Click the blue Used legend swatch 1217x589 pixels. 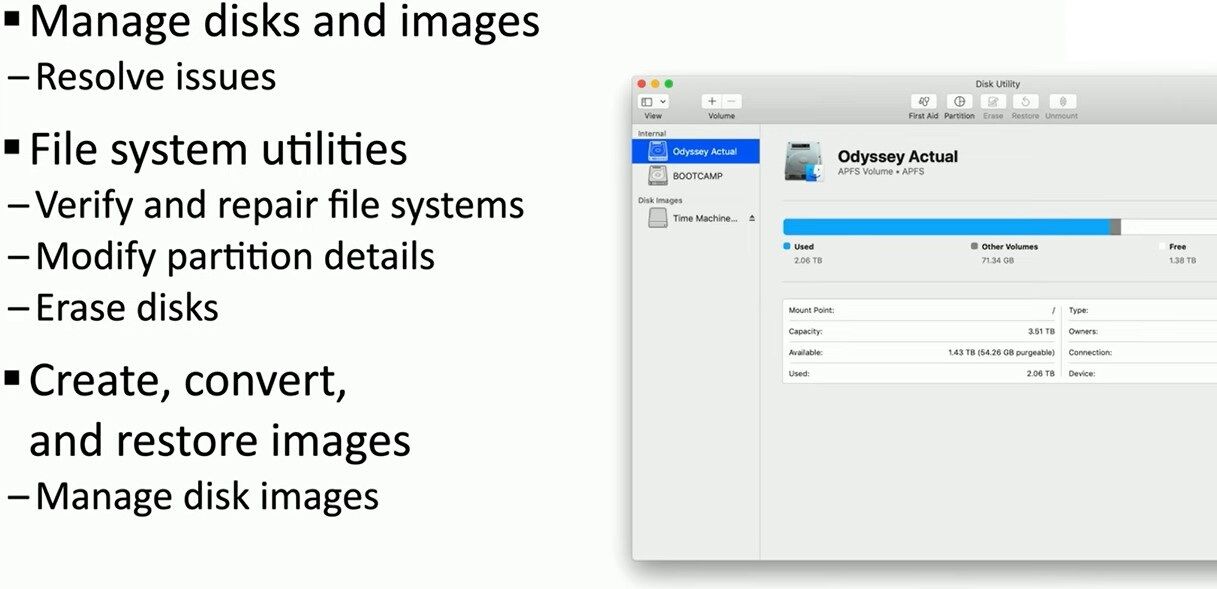(787, 246)
